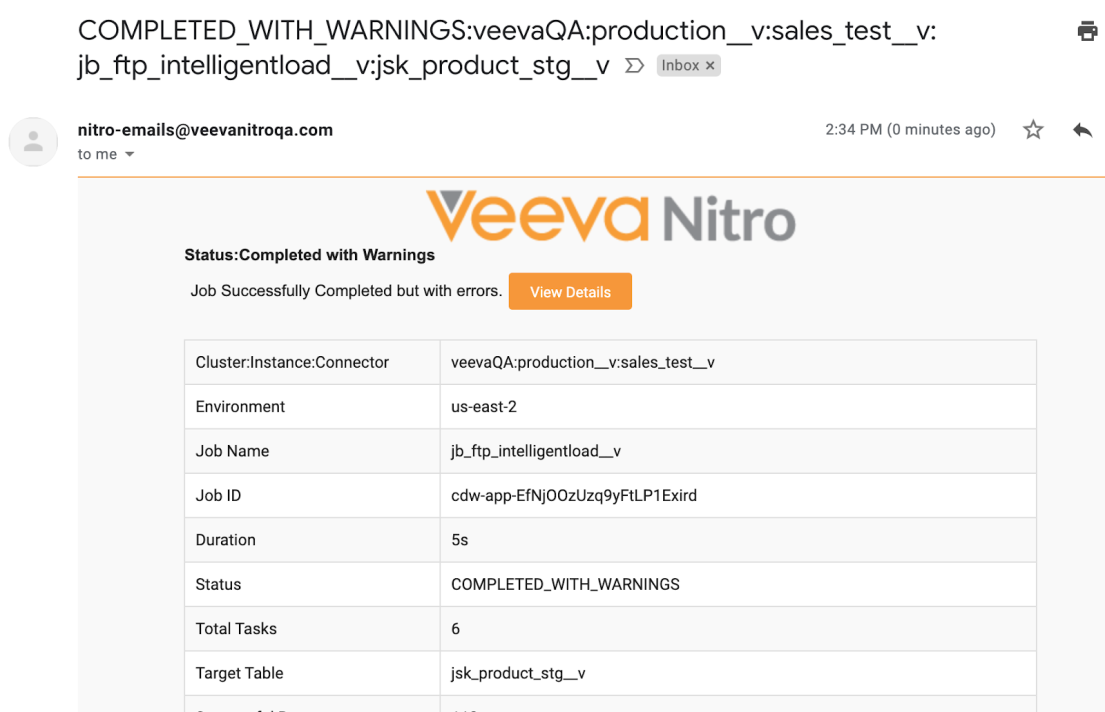Select the Job ID value cdw-app-EfNjOOzUzq9yFtLP1Exird
This screenshot has height=712, width=1105.
click(574, 496)
